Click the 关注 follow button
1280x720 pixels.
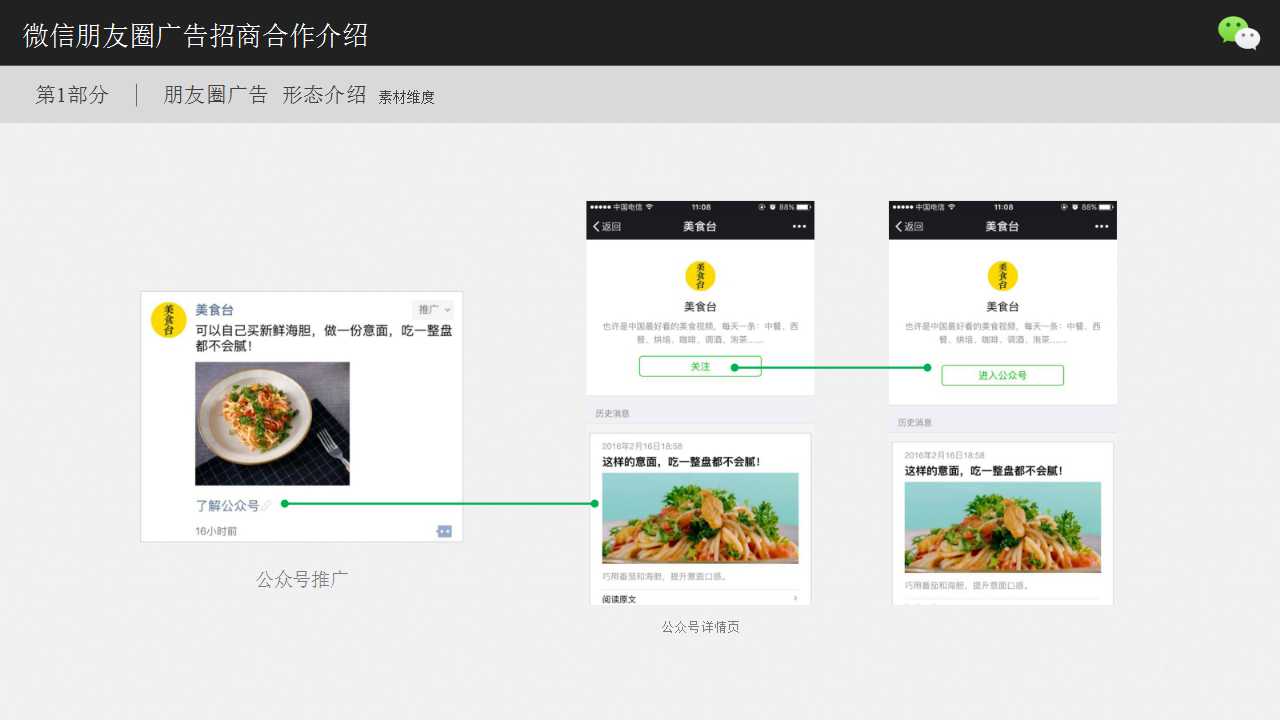pyautogui.click(x=700, y=366)
